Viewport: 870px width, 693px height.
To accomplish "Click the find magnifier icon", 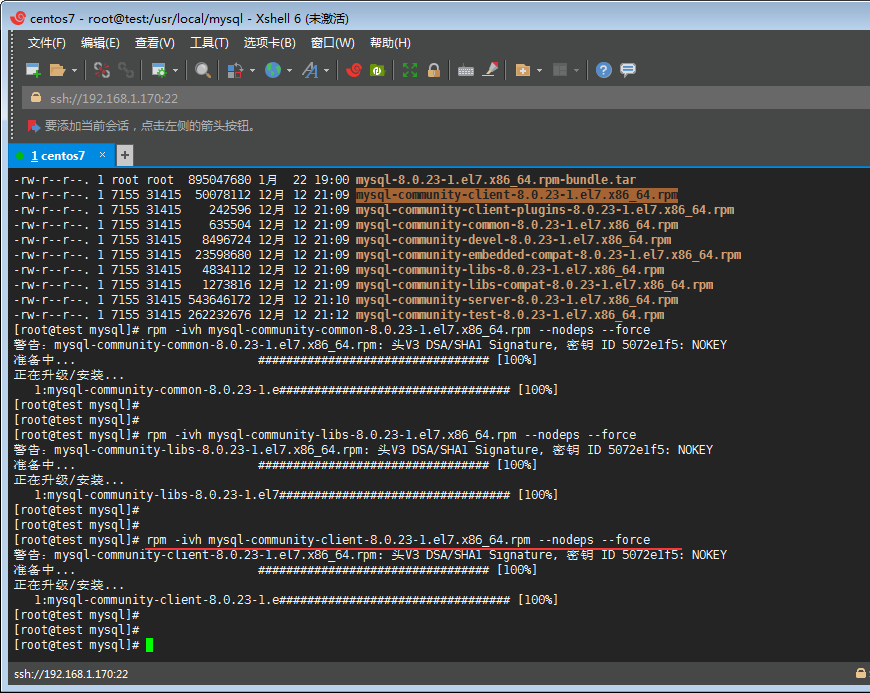I will (x=203, y=70).
